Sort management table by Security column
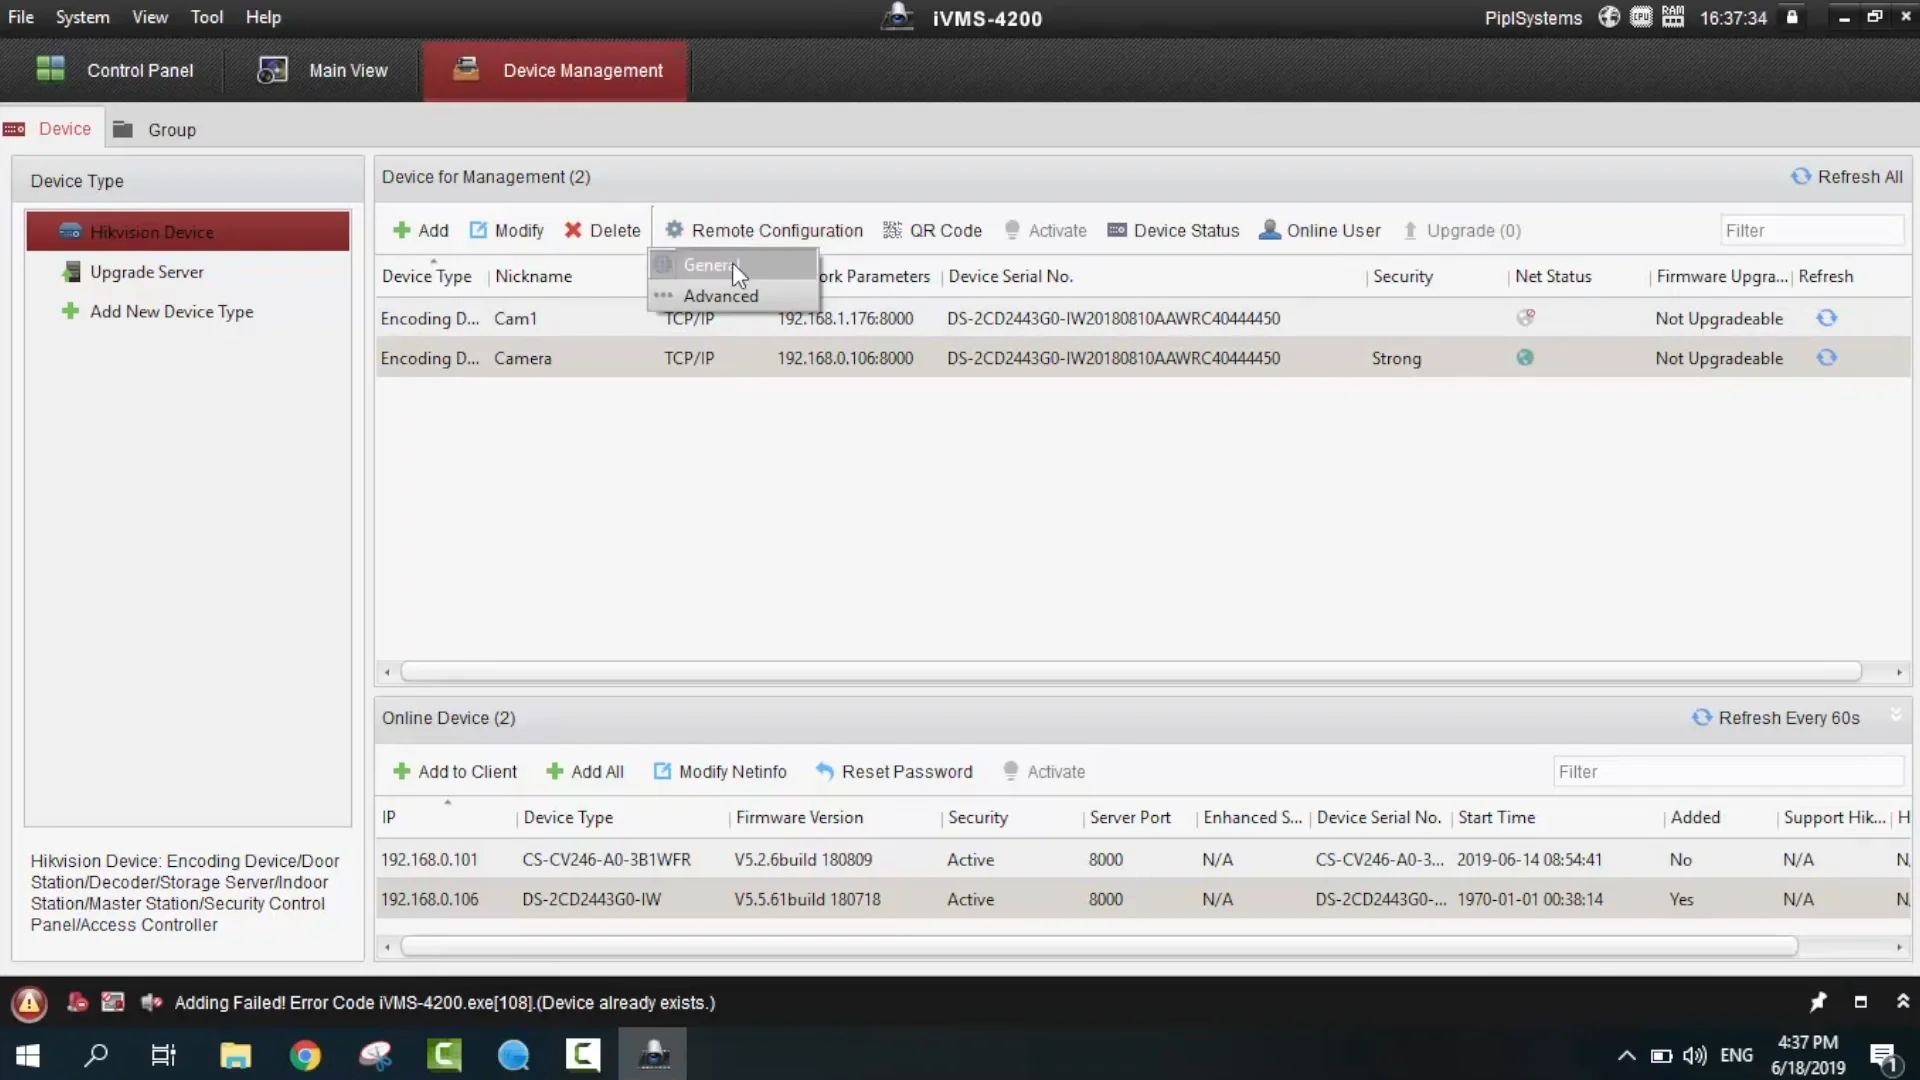The image size is (1920, 1080). click(x=1402, y=276)
